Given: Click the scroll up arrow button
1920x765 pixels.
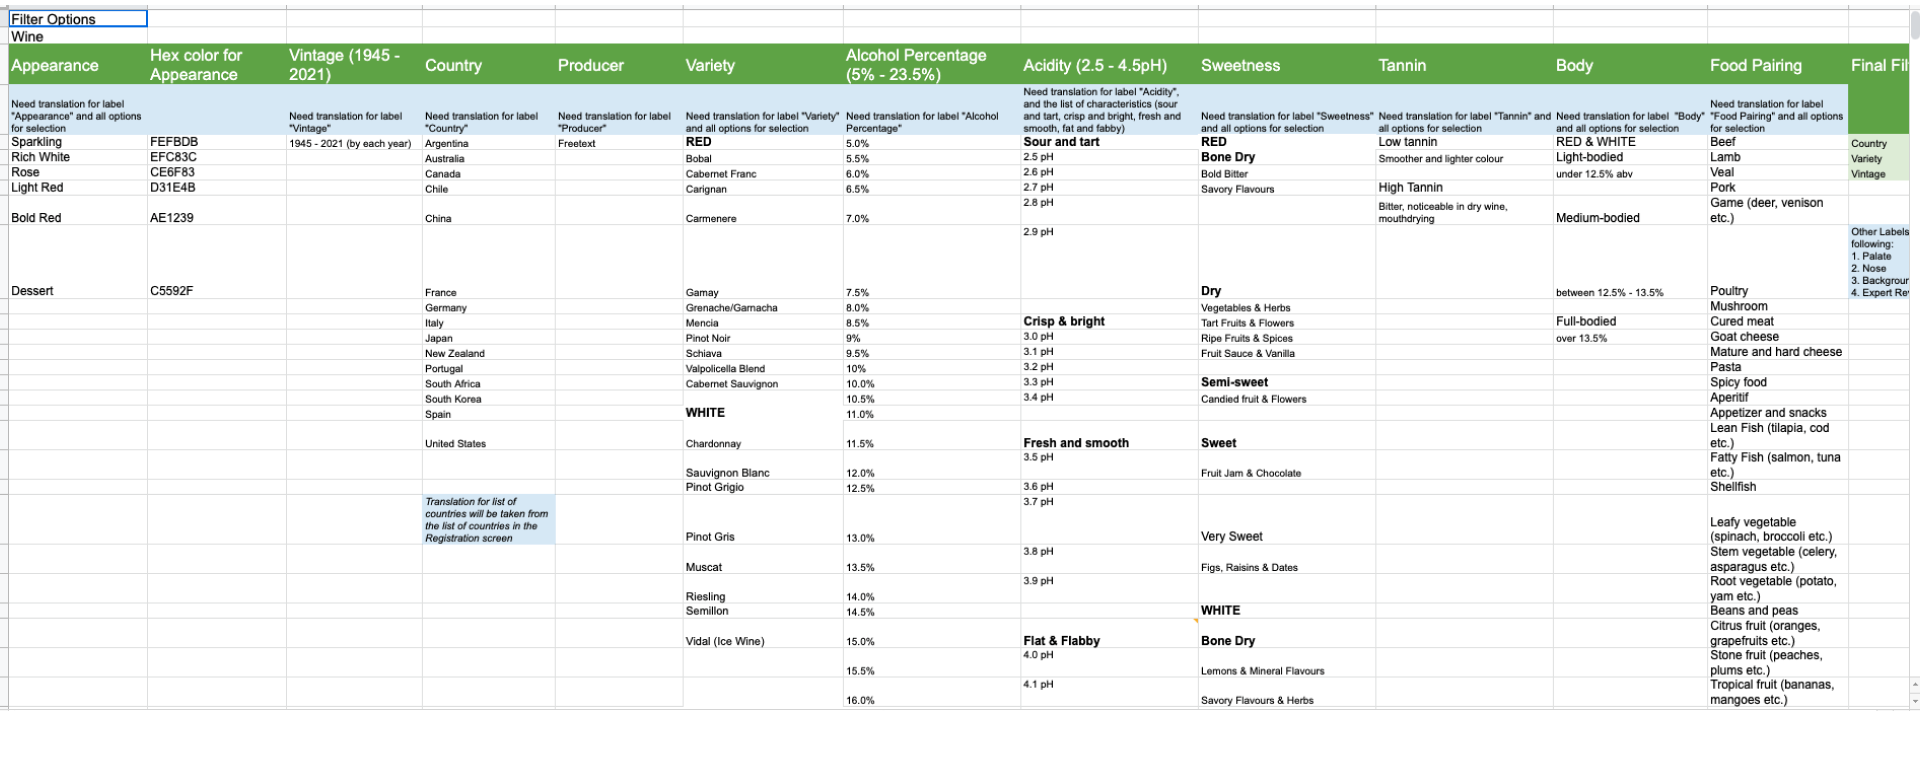Looking at the screenshot, I should [1913, 685].
